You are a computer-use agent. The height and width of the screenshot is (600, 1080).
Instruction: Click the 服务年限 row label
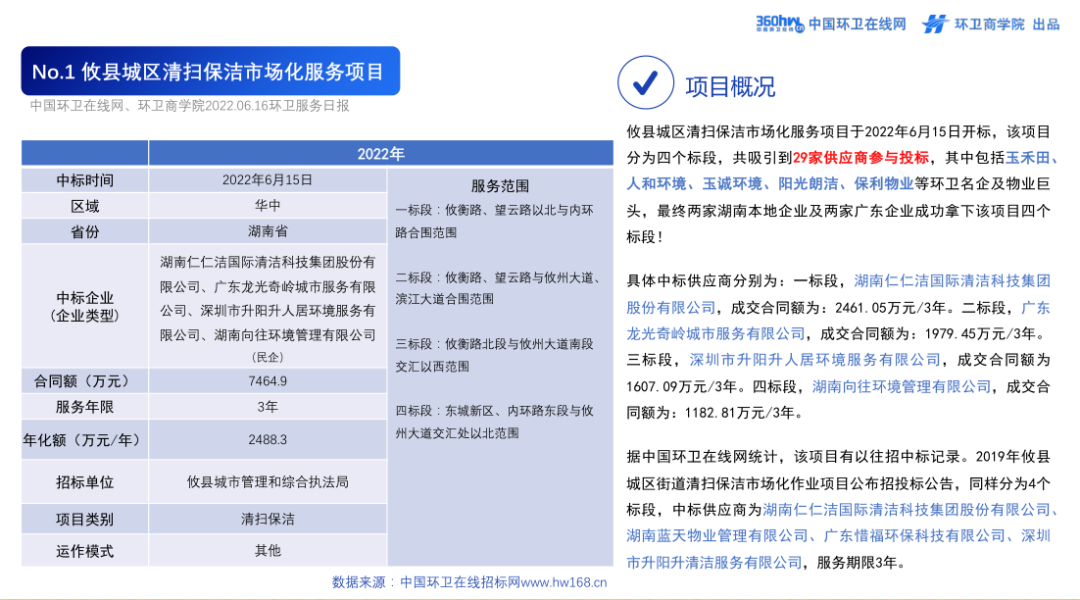[85, 407]
